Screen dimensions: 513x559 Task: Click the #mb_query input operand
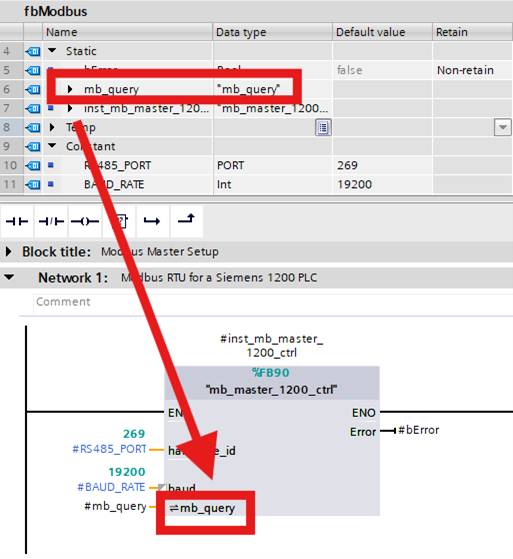116,506
